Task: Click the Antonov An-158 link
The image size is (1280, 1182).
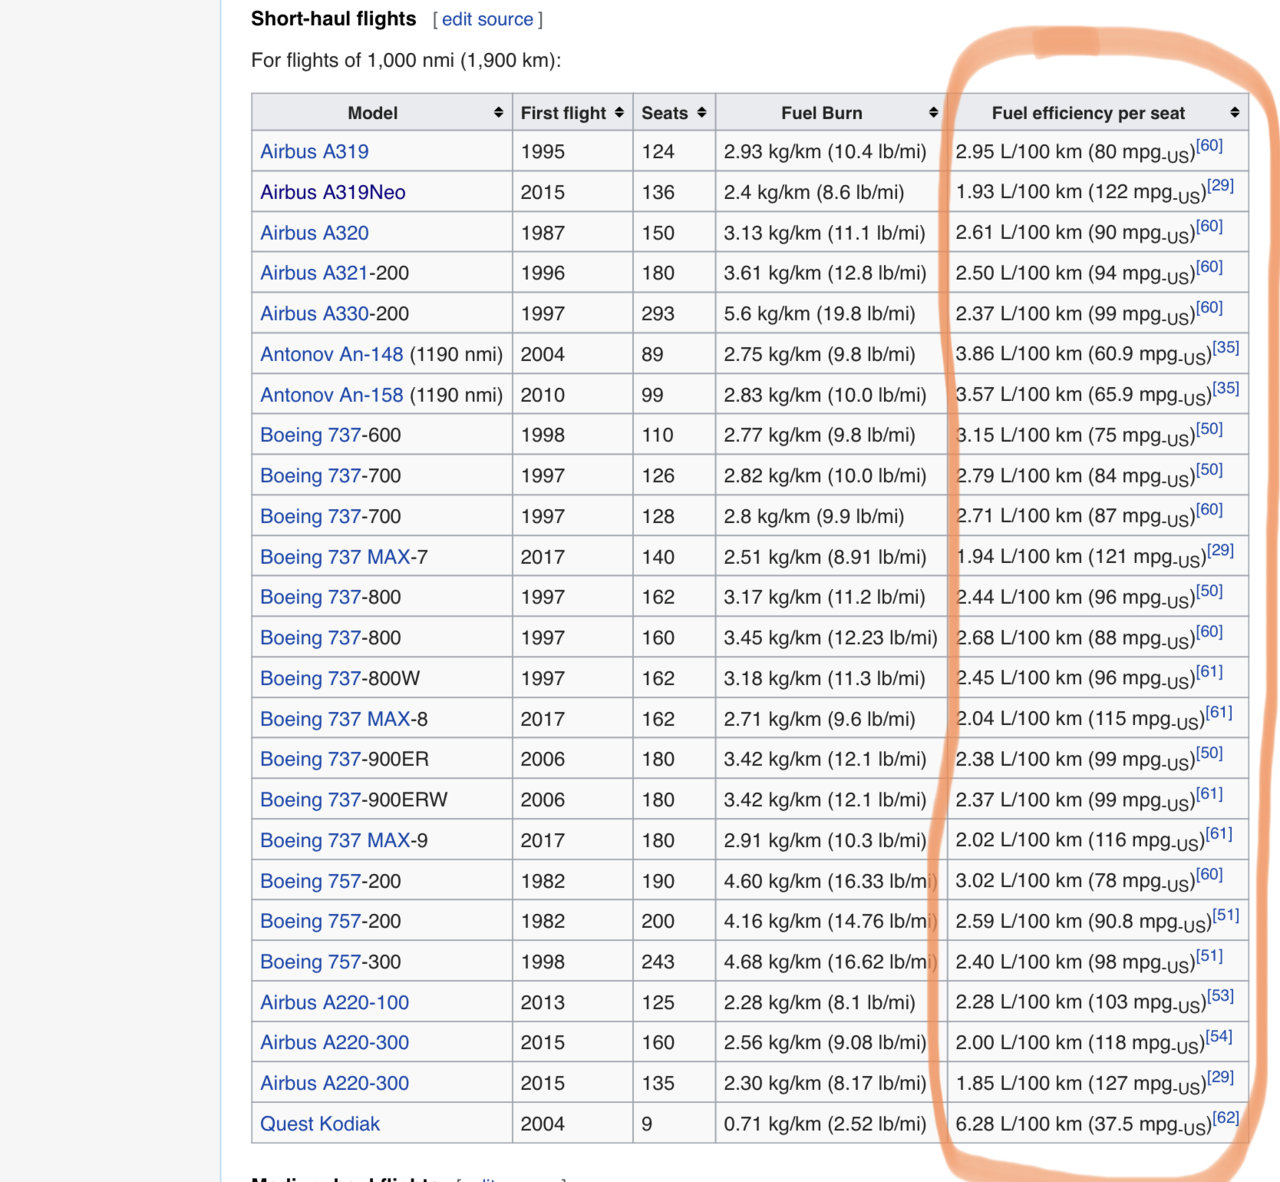Action: click(331, 395)
